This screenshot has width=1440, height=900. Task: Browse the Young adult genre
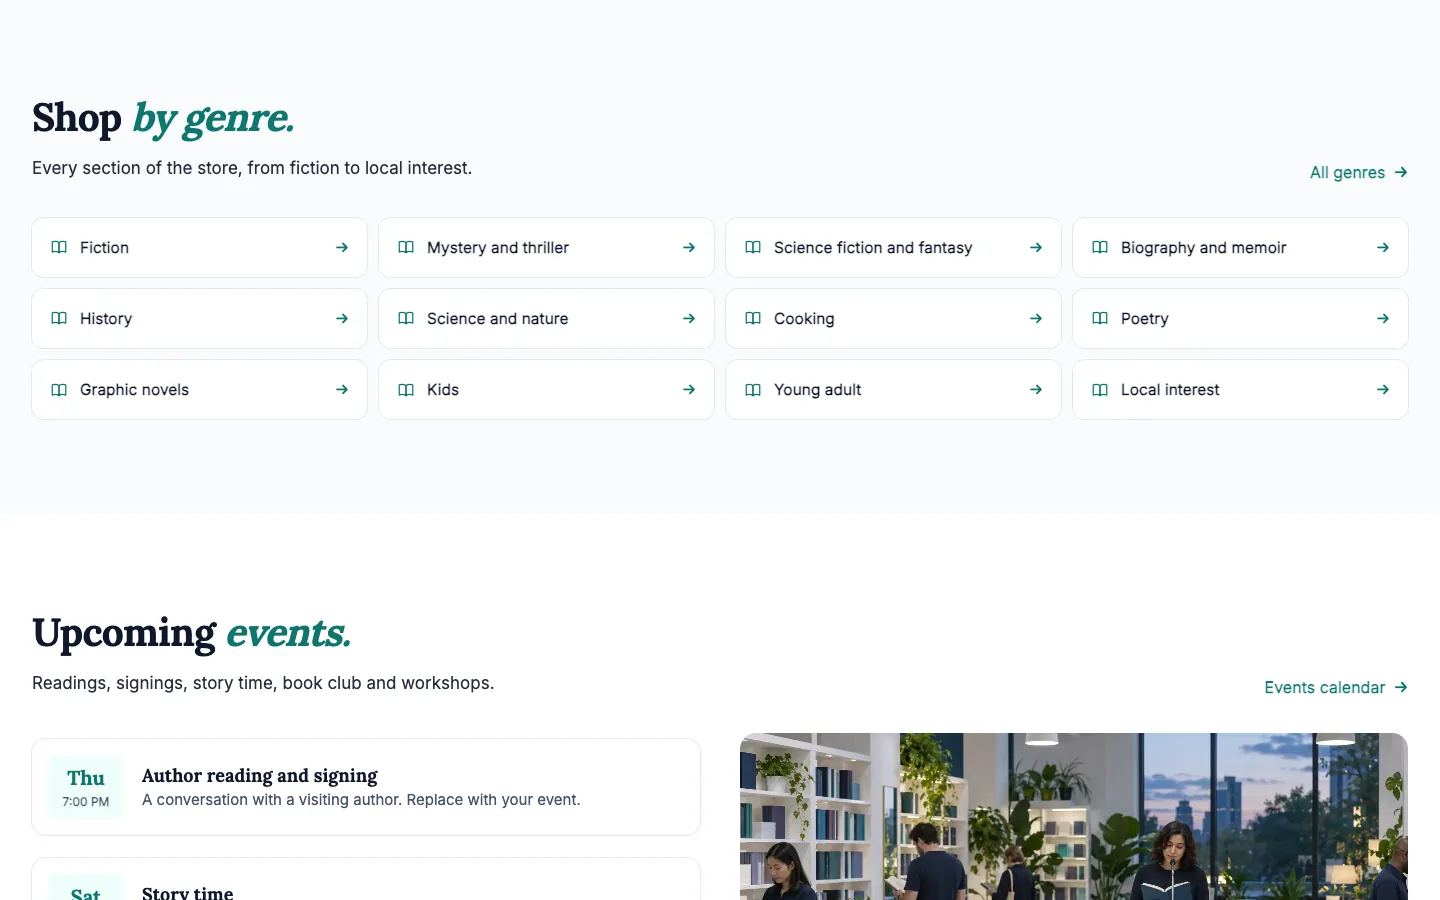893,389
